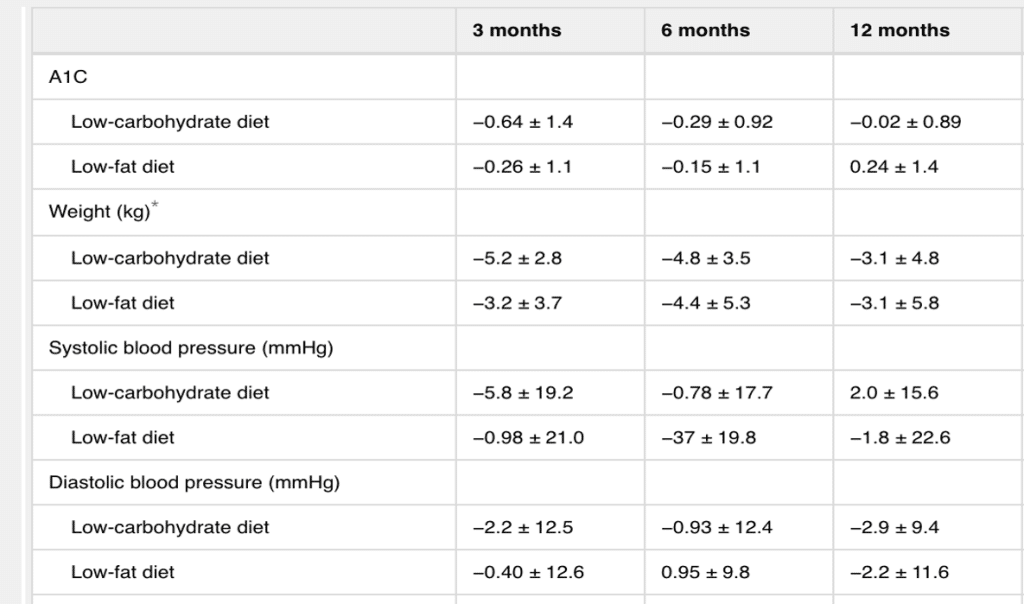Viewport: 1024px width, 604px height.
Task: Click the –0.64 ± 1.4 A1C cell
Action: (x=522, y=122)
